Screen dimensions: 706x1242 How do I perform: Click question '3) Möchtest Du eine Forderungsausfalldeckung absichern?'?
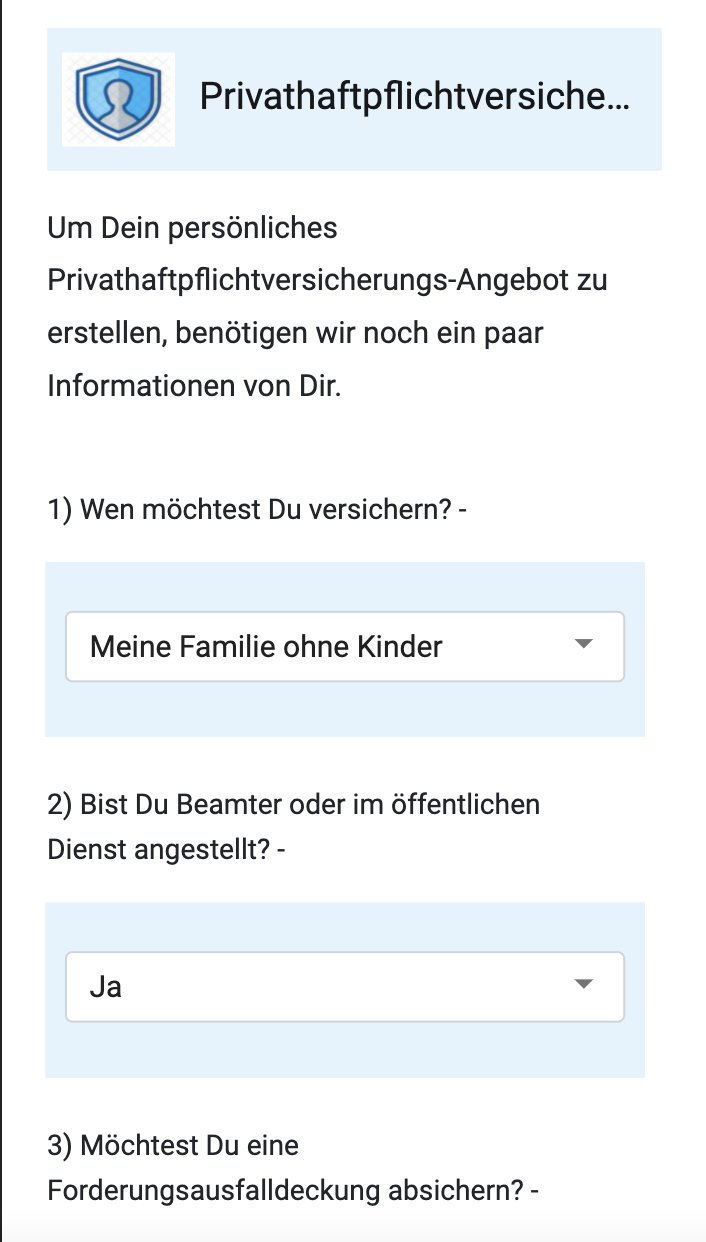pyautogui.click(x=293, y=1168)
